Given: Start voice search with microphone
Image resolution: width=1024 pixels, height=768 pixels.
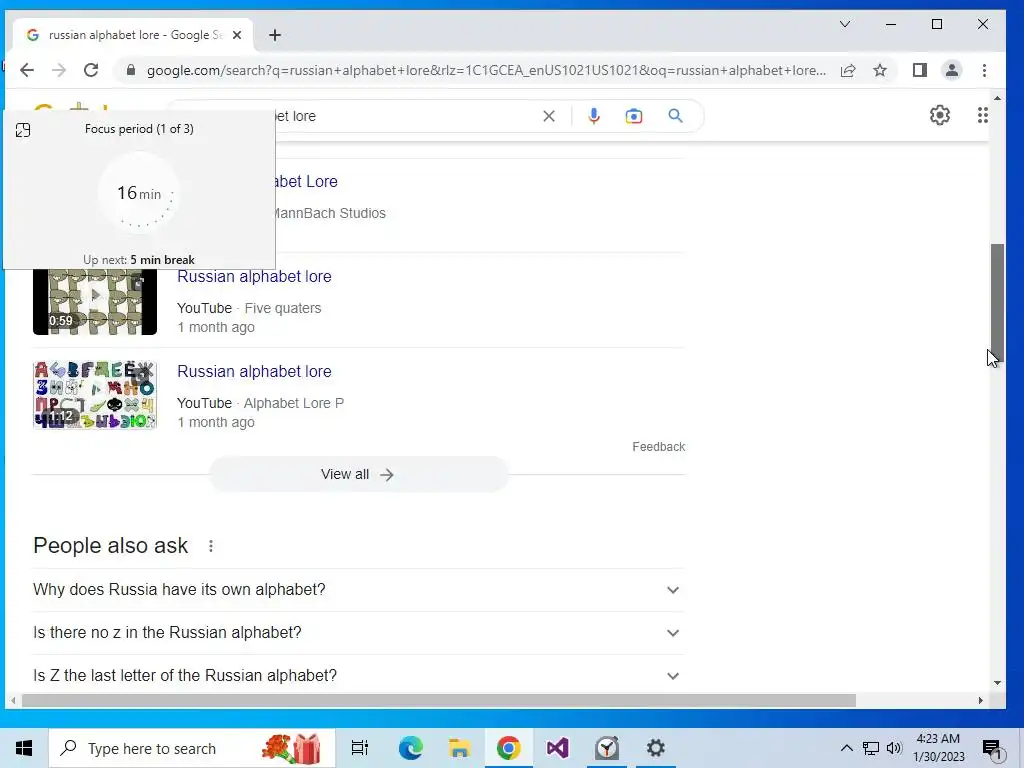Looking at the screenshot, I should coord(594,116).
